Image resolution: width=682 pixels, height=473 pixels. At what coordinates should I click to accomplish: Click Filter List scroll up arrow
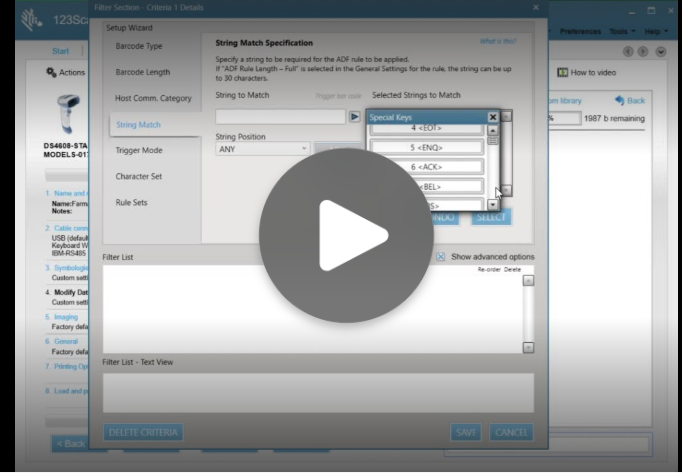528,281
